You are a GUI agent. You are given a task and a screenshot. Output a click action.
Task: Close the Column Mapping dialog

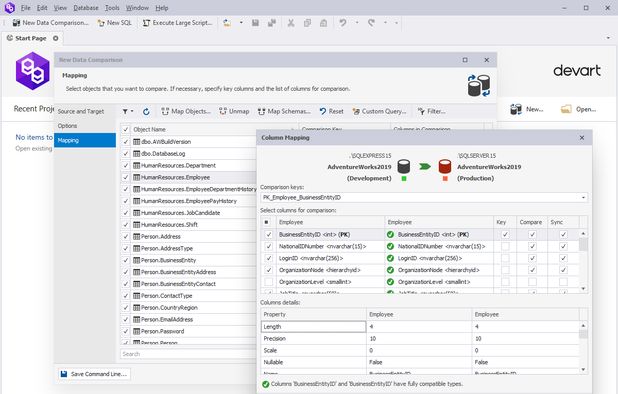582,138
